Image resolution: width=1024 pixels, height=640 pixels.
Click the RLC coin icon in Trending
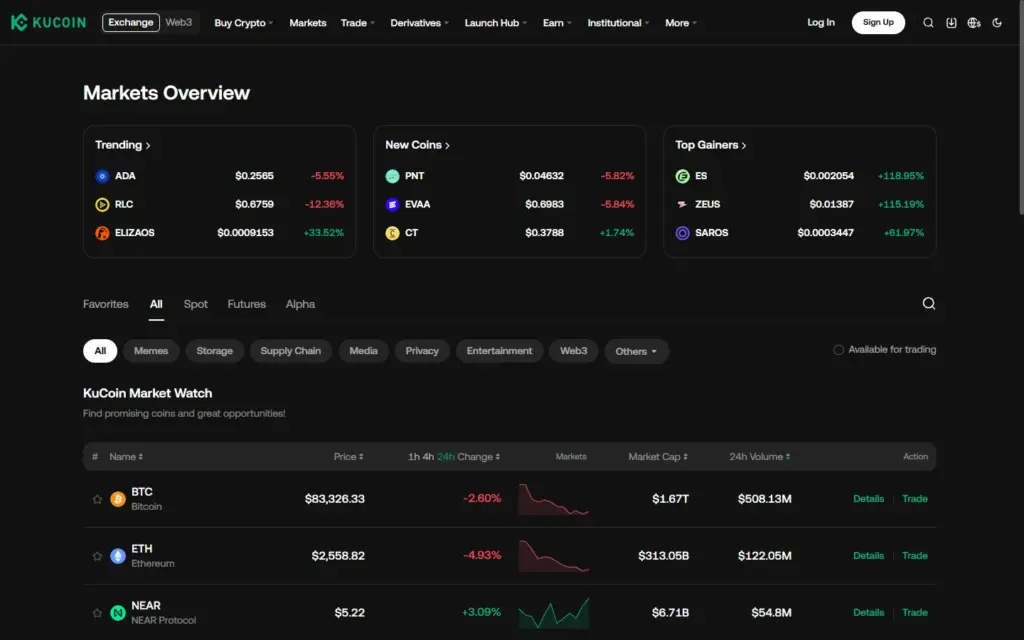point(102,204)
